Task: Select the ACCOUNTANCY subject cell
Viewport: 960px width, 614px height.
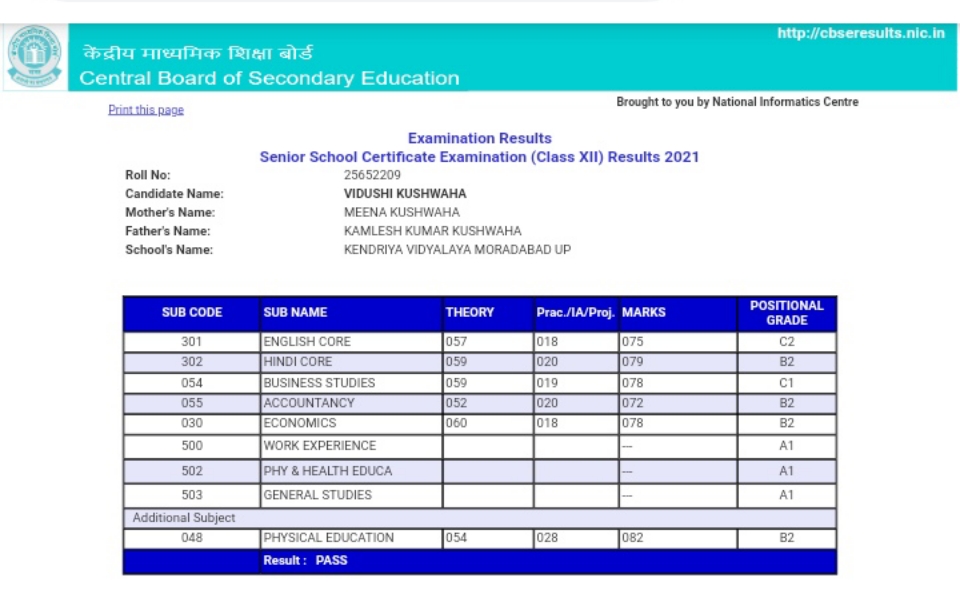Action: tap(351, 403)
